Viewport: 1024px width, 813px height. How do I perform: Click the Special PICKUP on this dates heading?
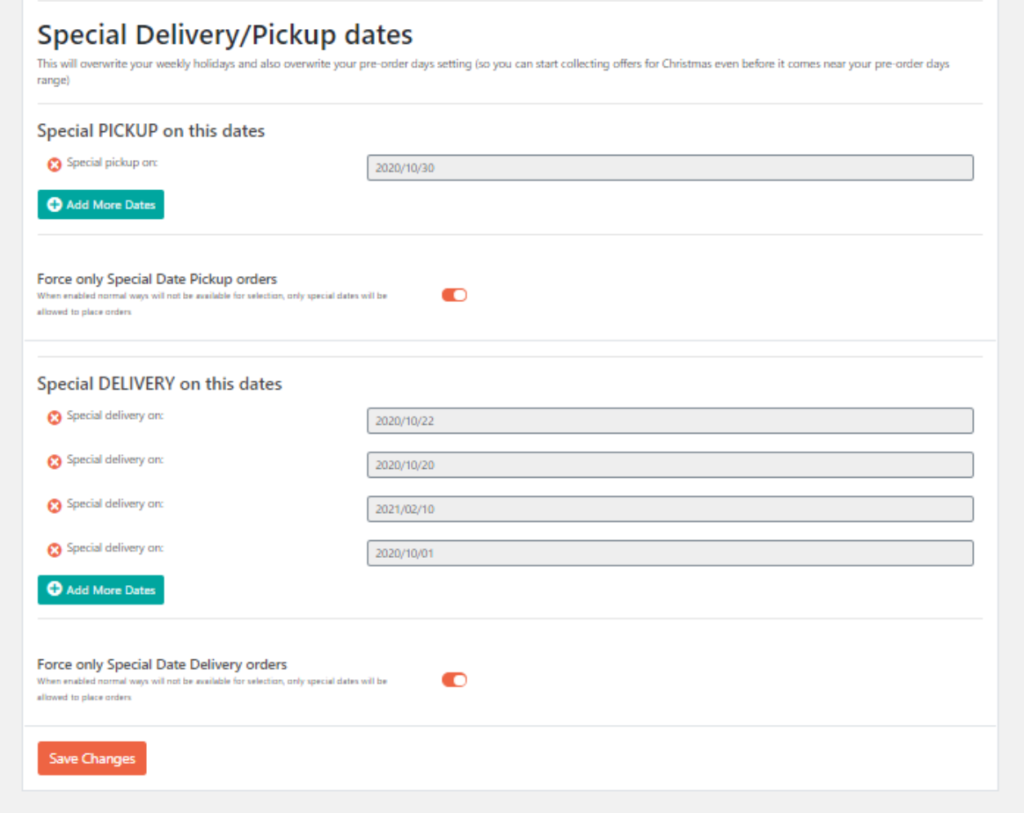coord(150,131)
